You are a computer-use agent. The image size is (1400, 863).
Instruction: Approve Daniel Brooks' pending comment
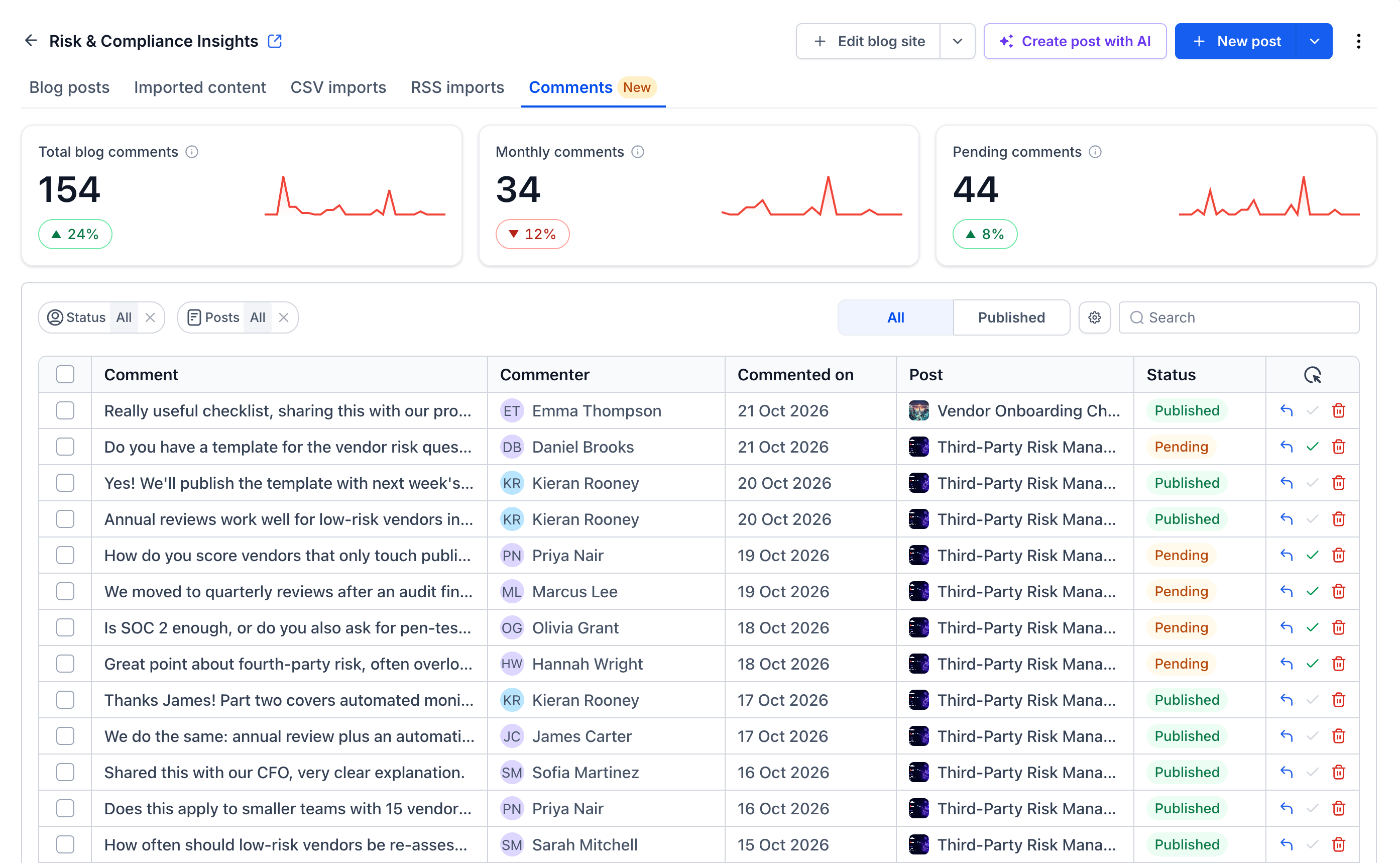(1313, 447)
